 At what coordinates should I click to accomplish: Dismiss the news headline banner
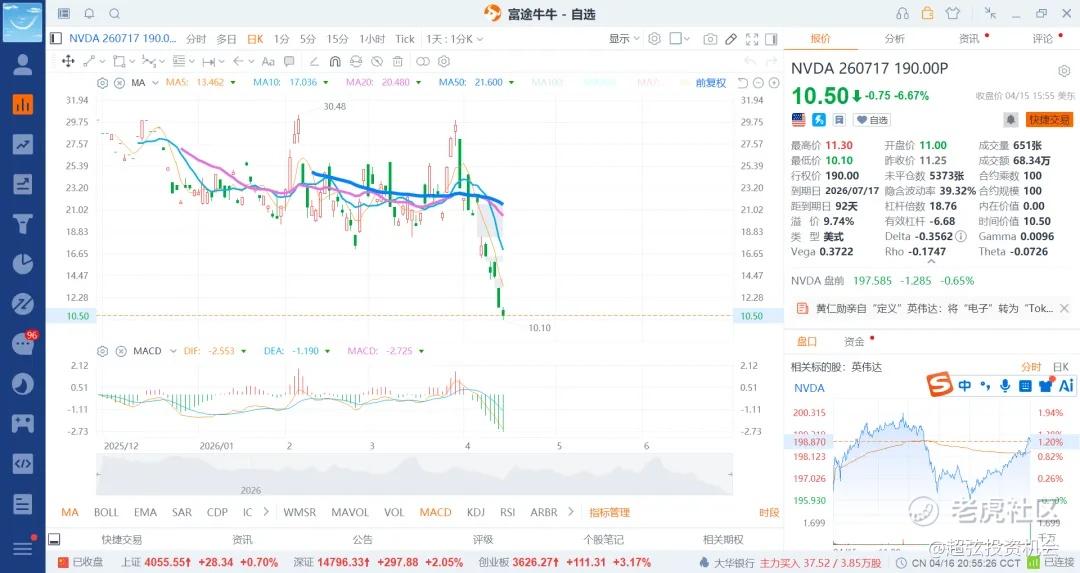tap(1064, 309)
